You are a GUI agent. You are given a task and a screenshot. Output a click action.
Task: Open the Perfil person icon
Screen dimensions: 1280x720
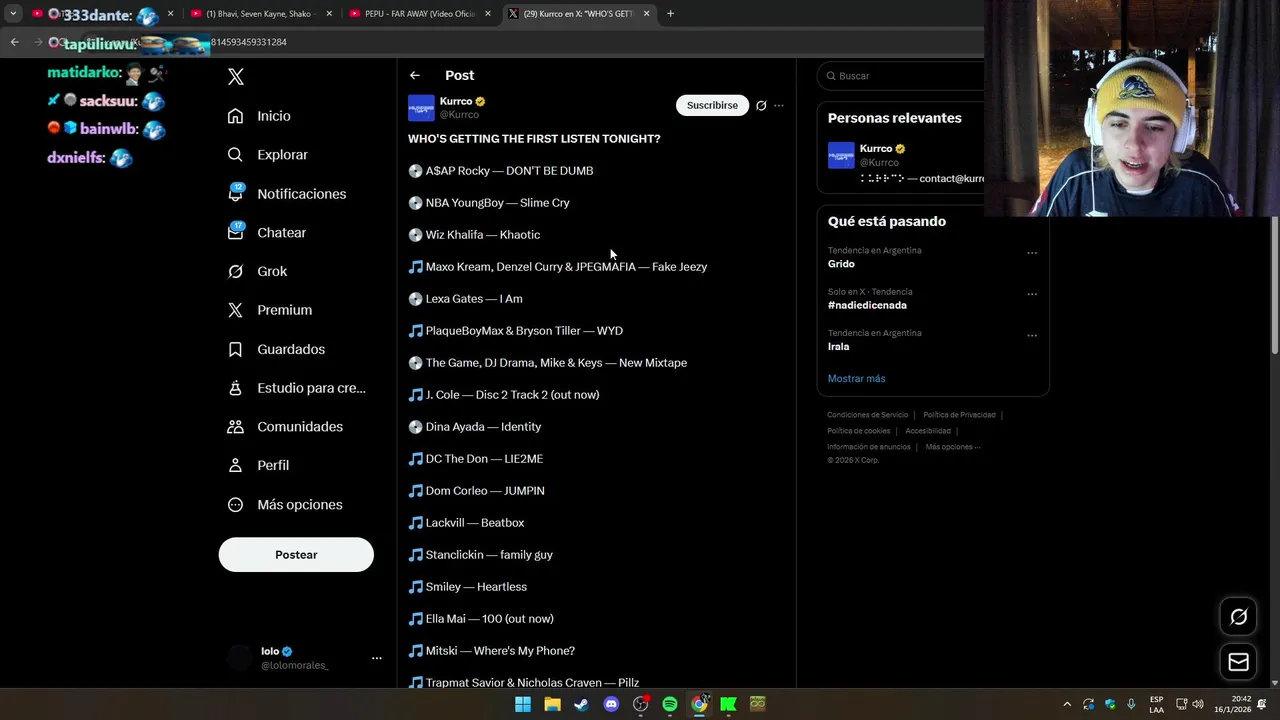pyautogui.click(x=235, y=465)
